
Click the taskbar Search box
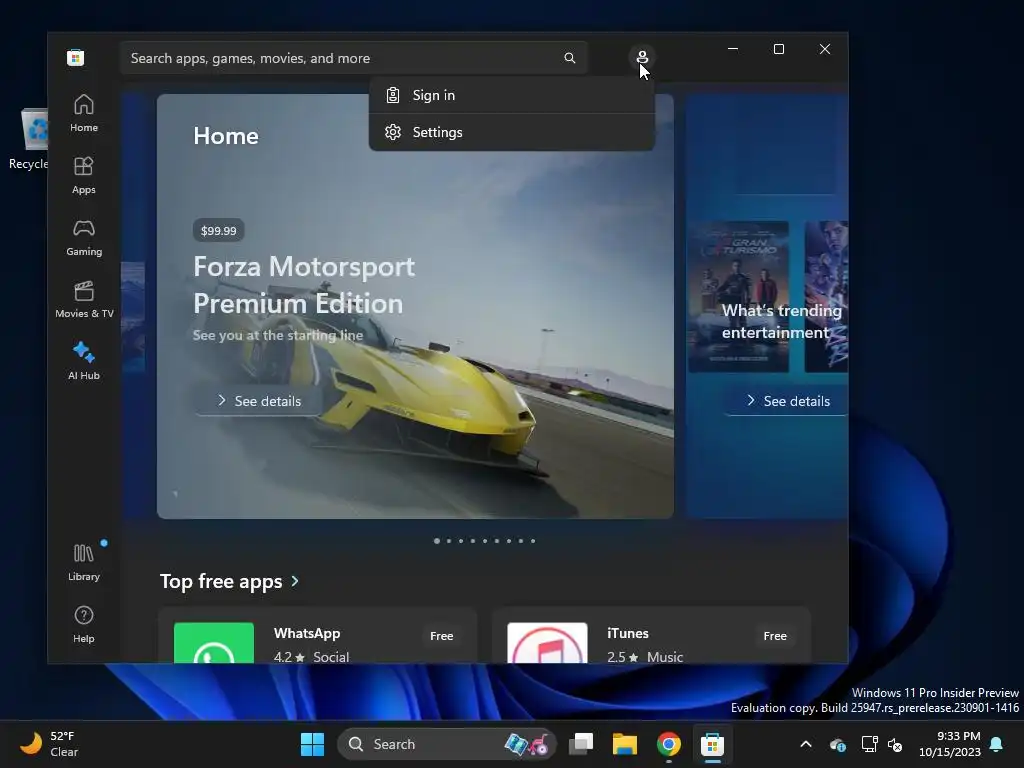pyautogui.click(x=447, y=744)
